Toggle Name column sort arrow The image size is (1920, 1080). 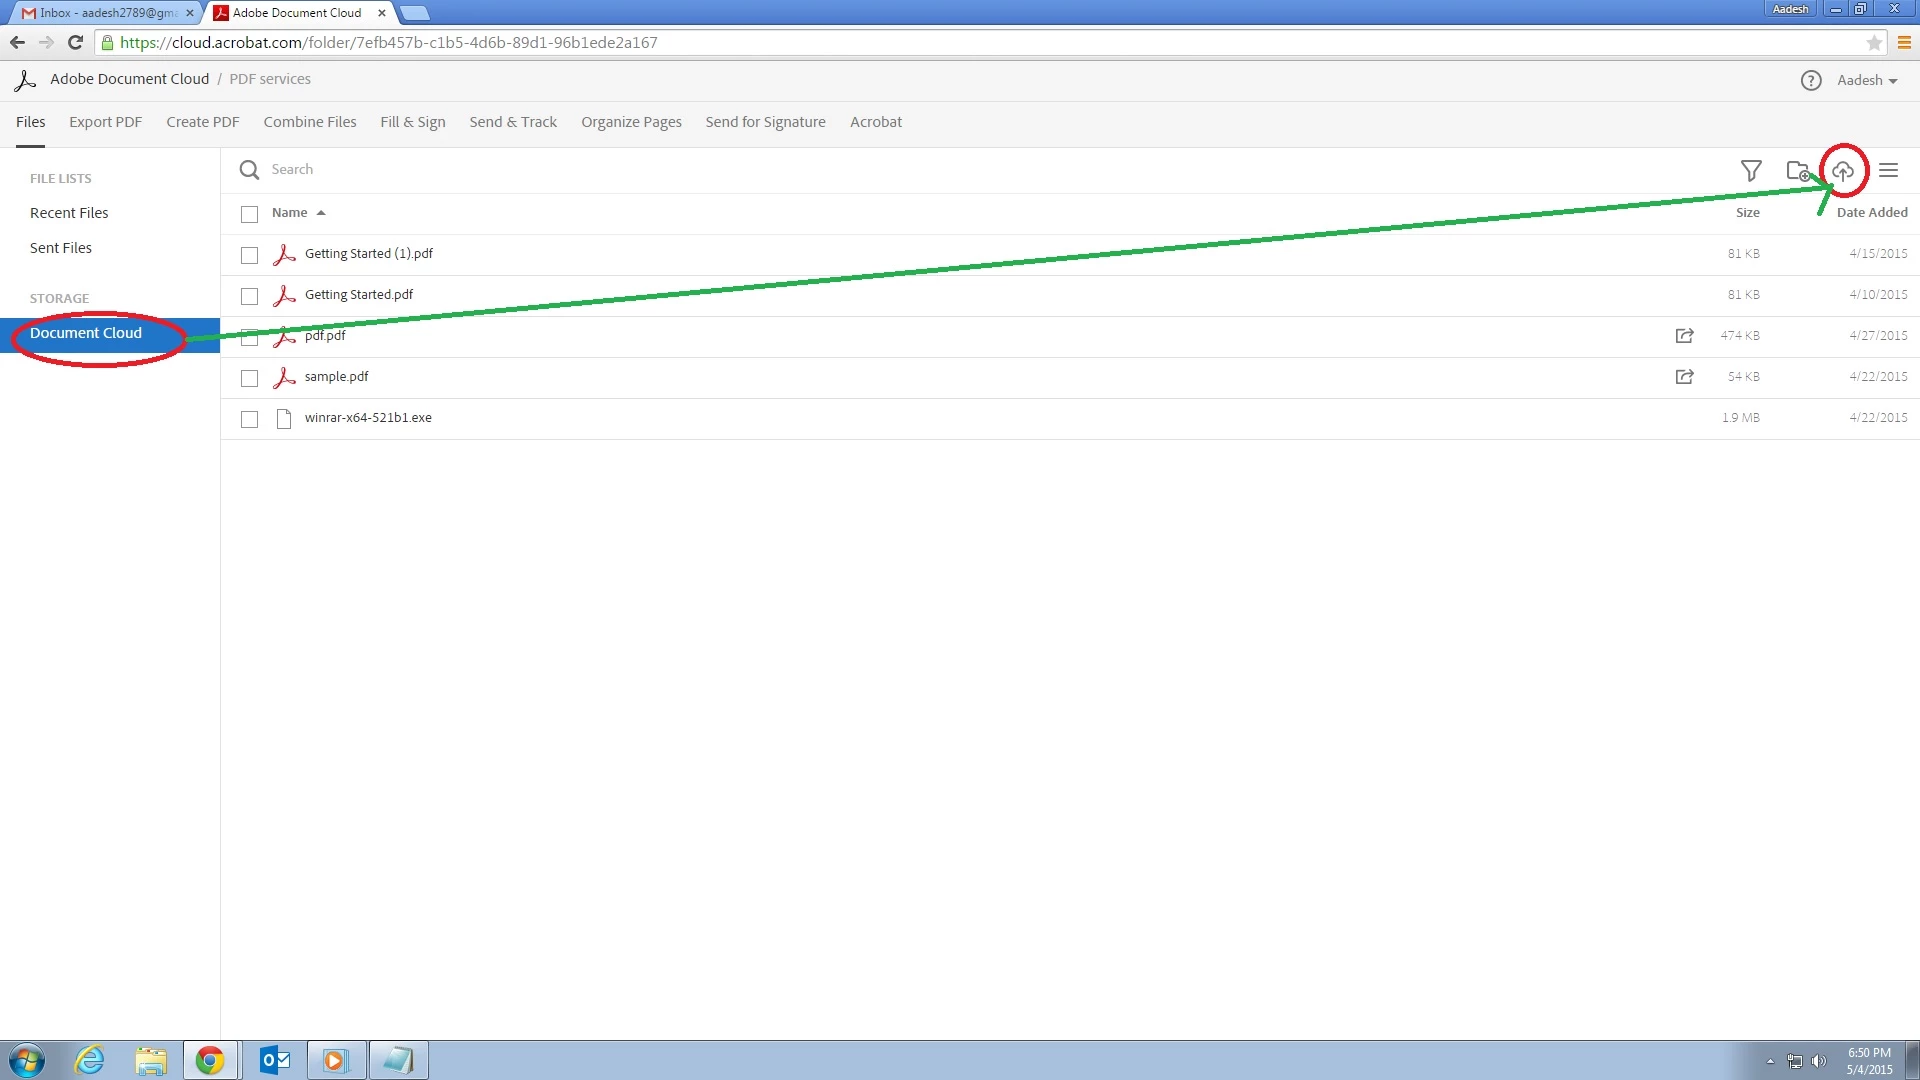[x=321, y=213]
